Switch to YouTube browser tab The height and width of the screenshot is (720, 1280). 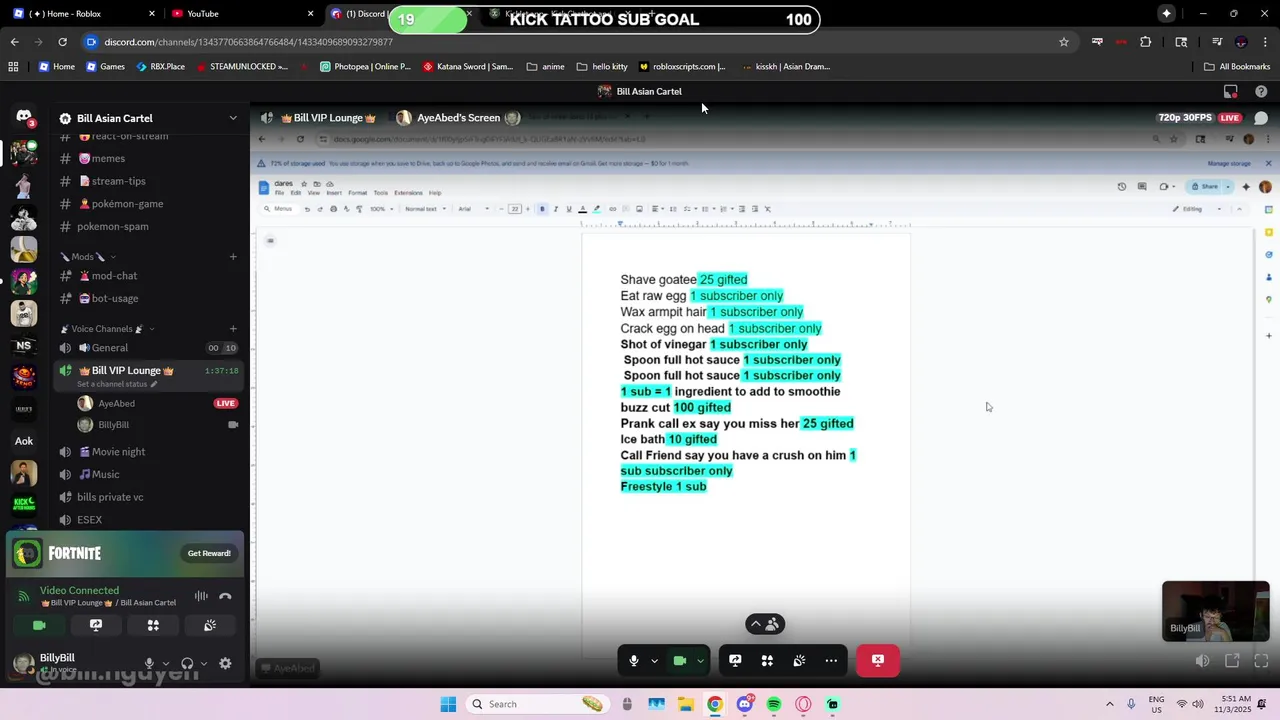pos(242,14)
